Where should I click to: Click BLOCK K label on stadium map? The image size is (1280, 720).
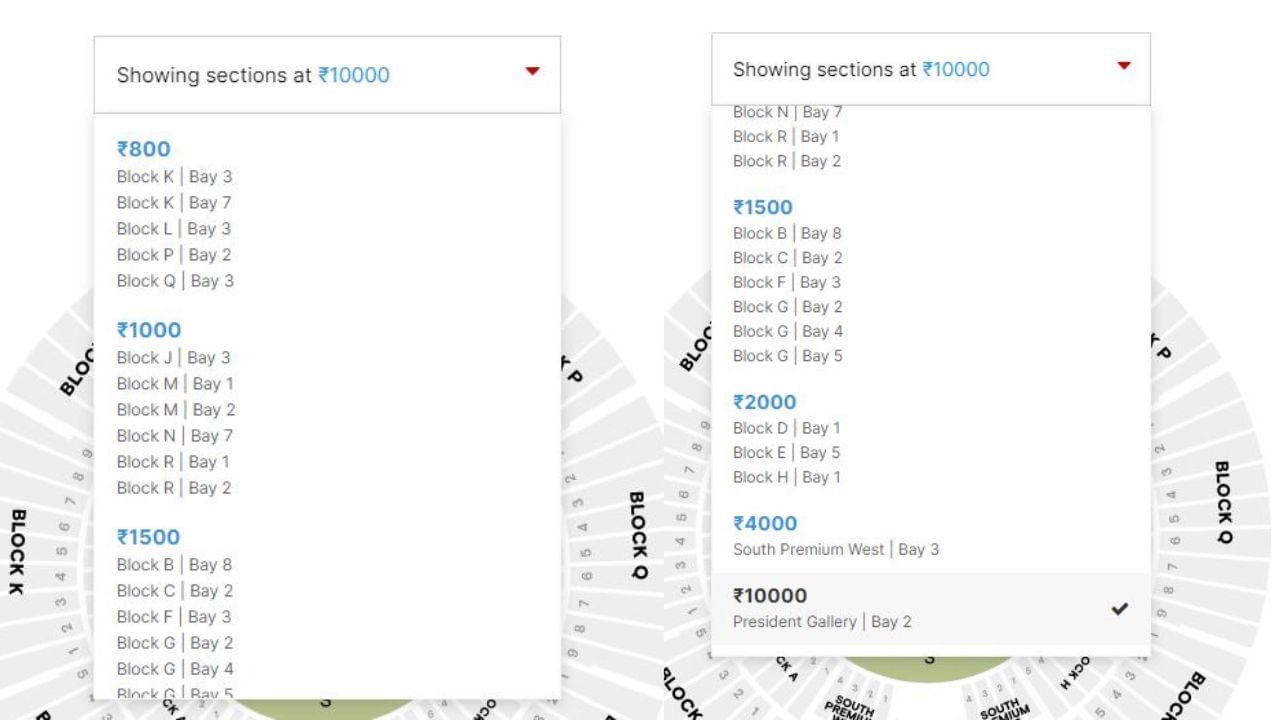point(17,552)
